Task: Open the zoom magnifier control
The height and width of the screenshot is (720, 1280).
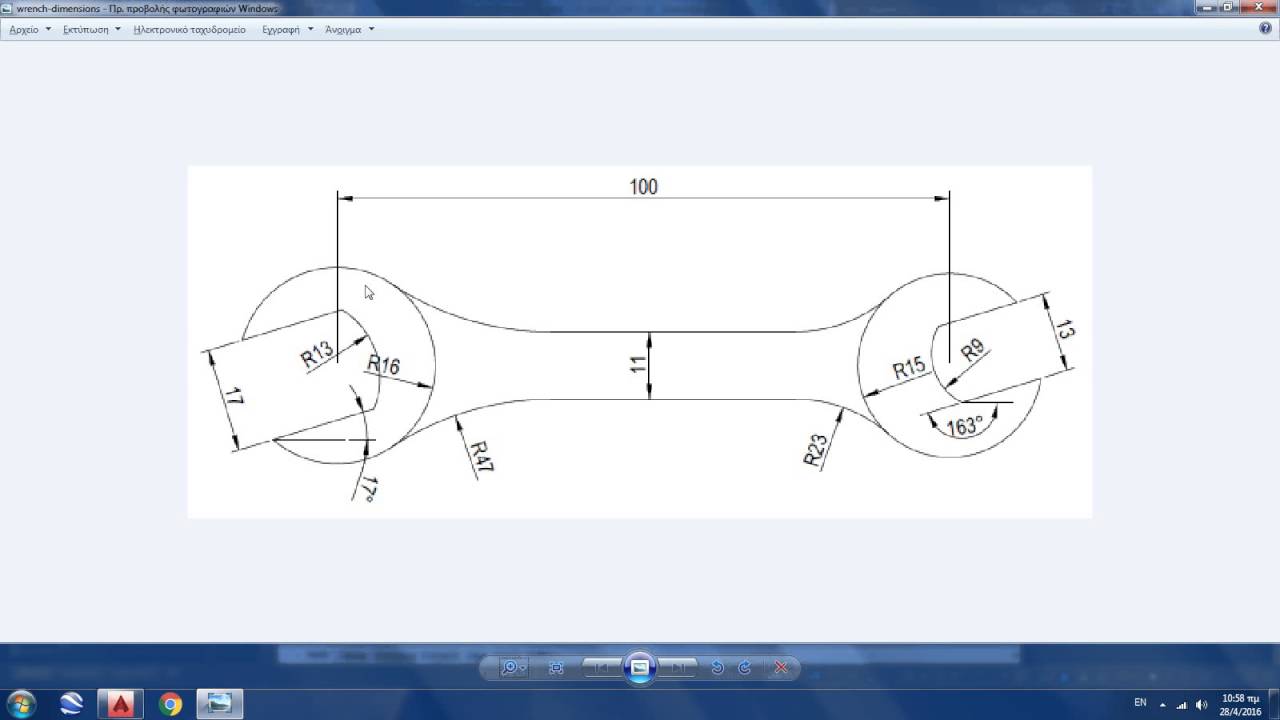Action: pyautogui.click(x=512, y=668)
